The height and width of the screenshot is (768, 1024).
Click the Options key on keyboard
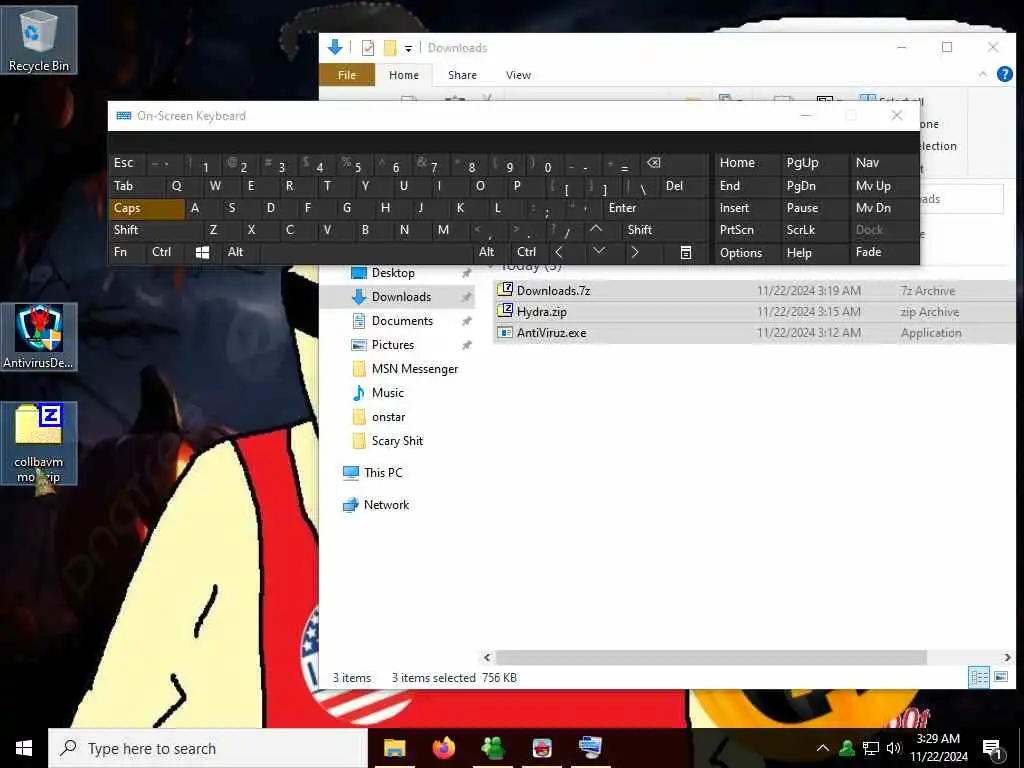point(748,253)
